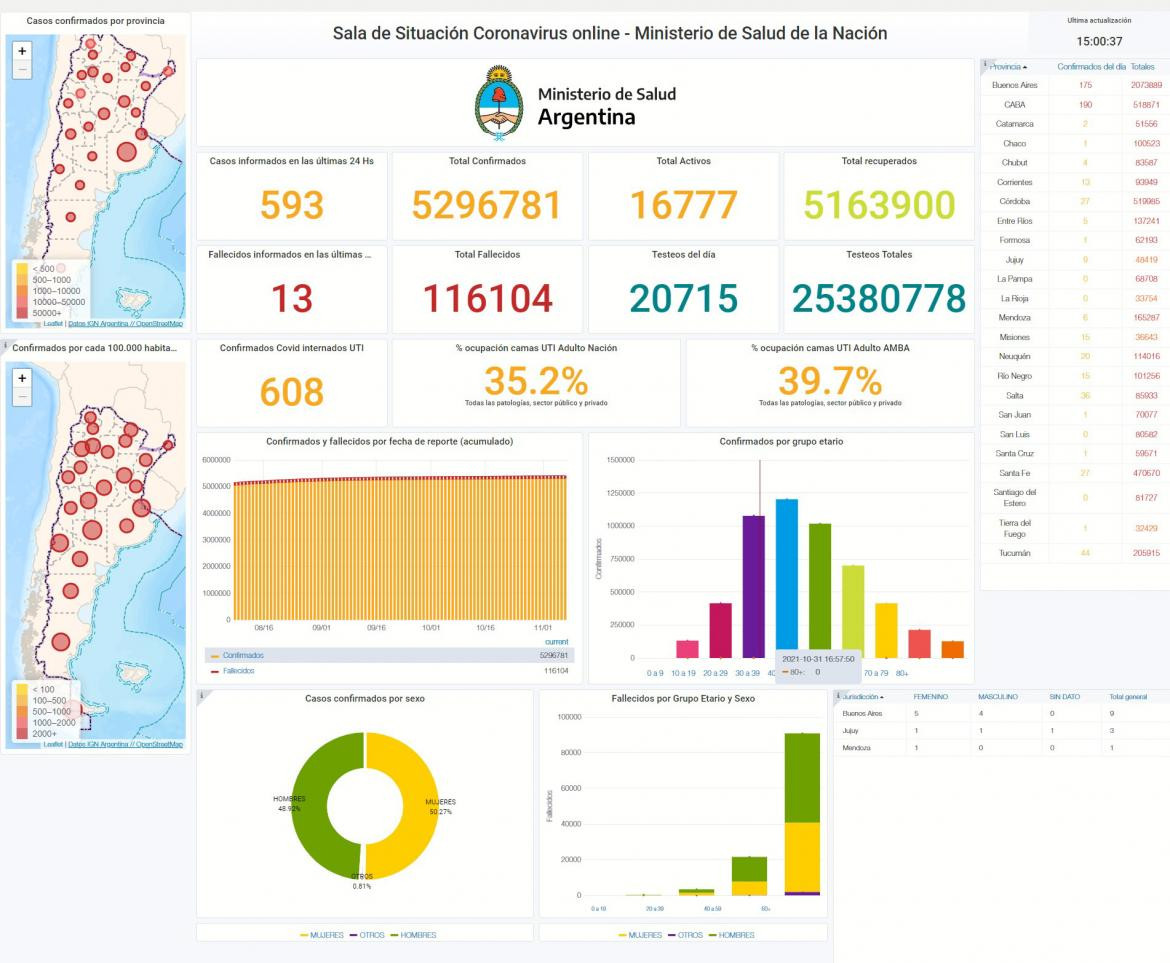Click the green 50 a 59 age group bar
The width and height of the screenshot is (1170, 963).
[820, 591]
